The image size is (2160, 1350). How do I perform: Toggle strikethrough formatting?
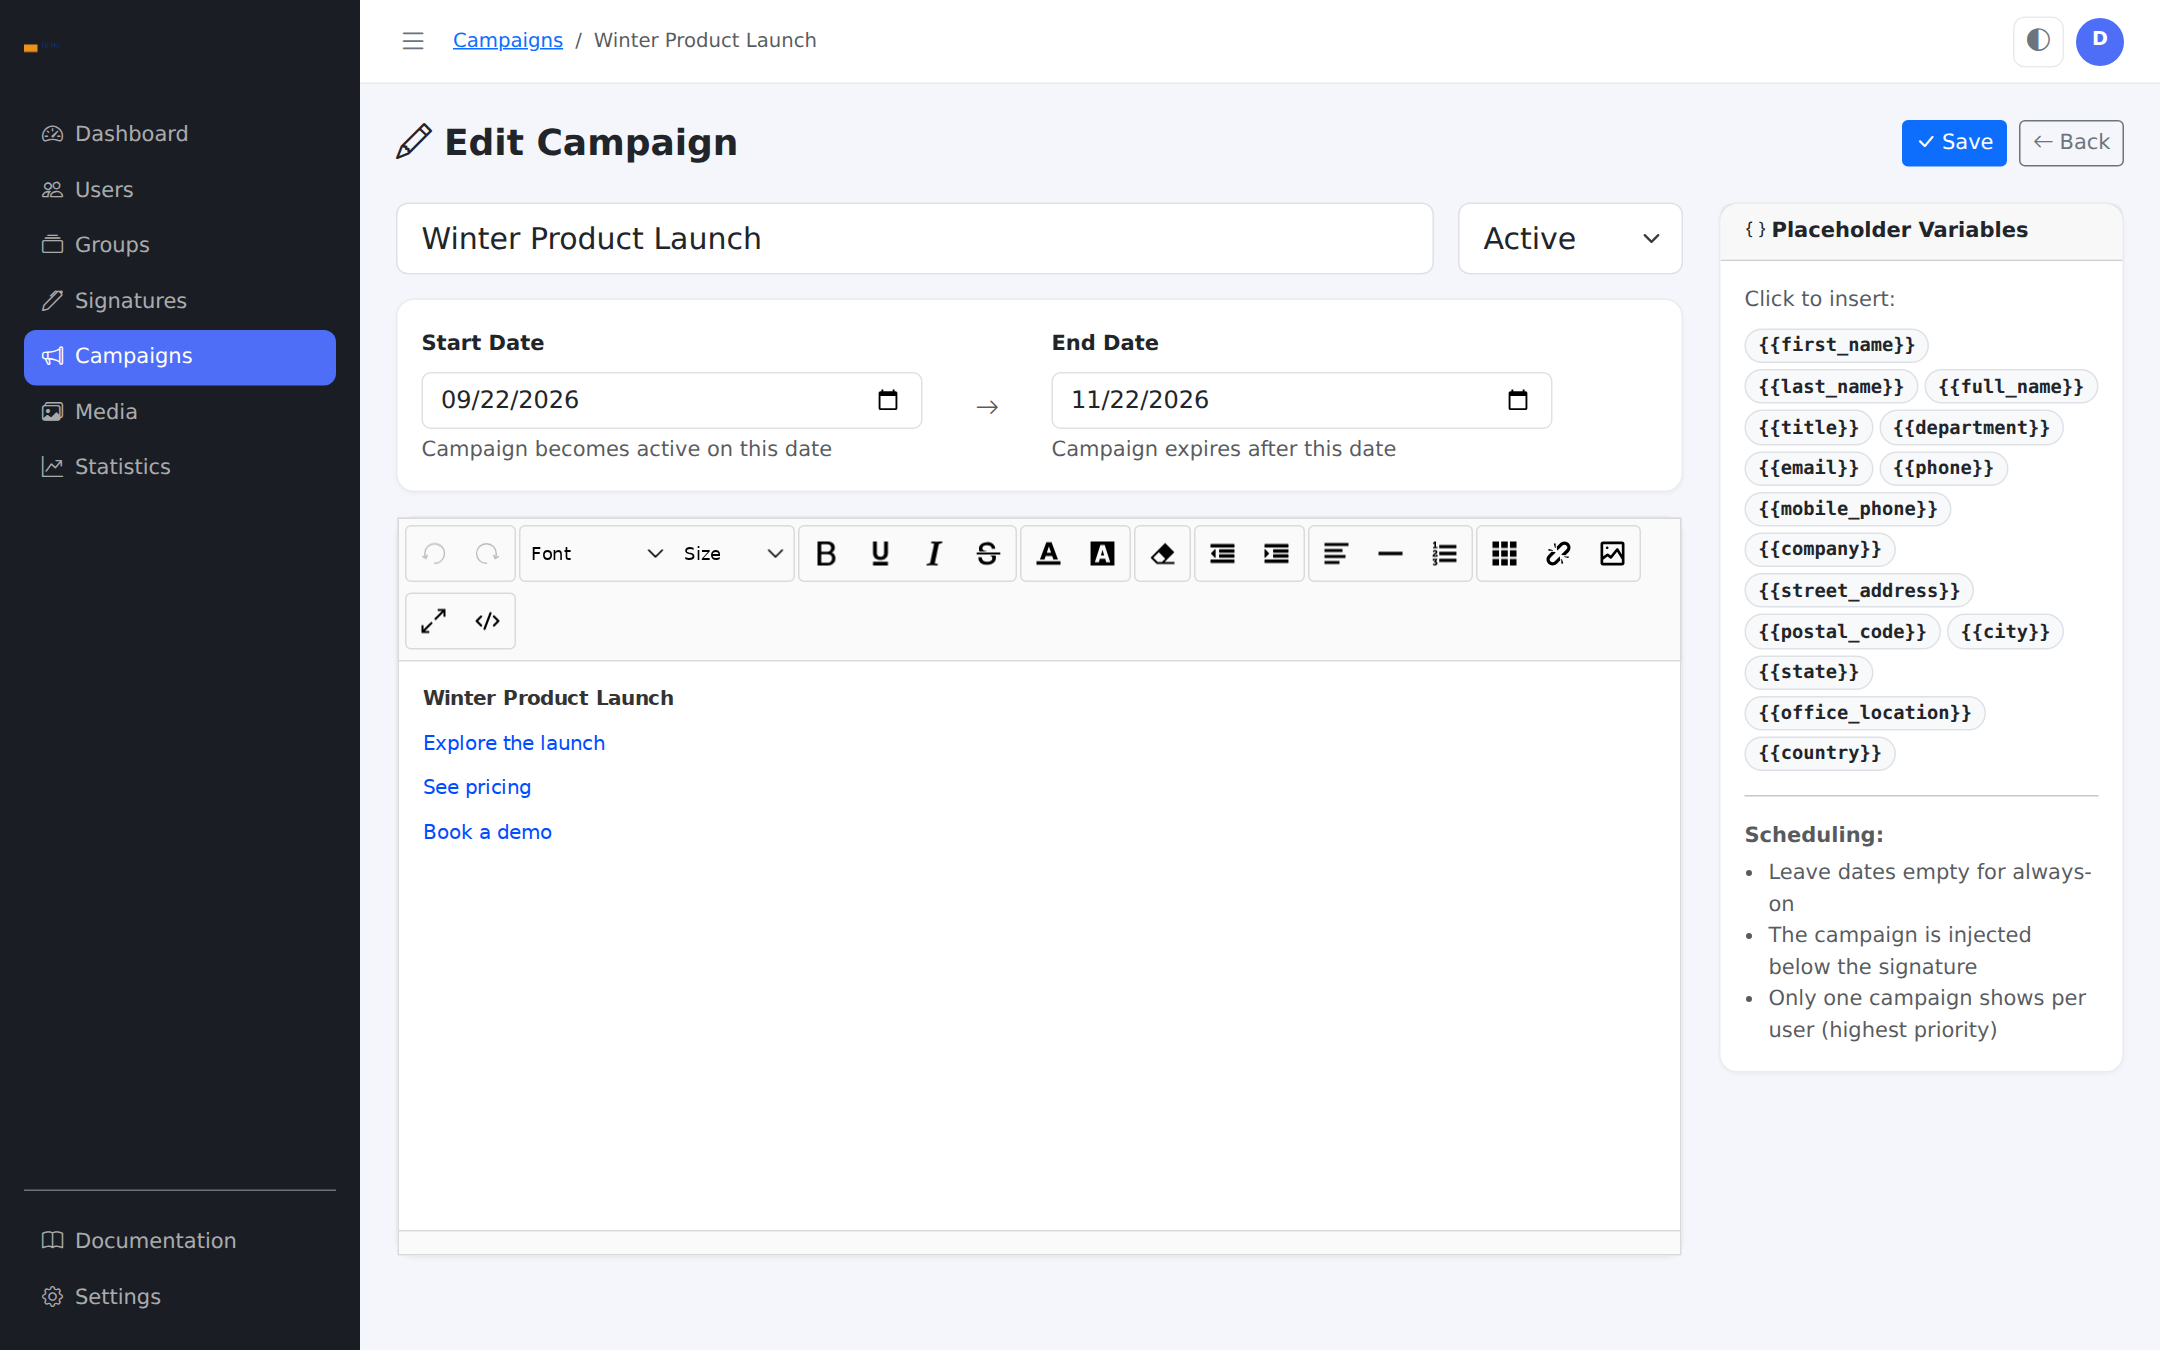pyautogui.click(x=988, y=553)
